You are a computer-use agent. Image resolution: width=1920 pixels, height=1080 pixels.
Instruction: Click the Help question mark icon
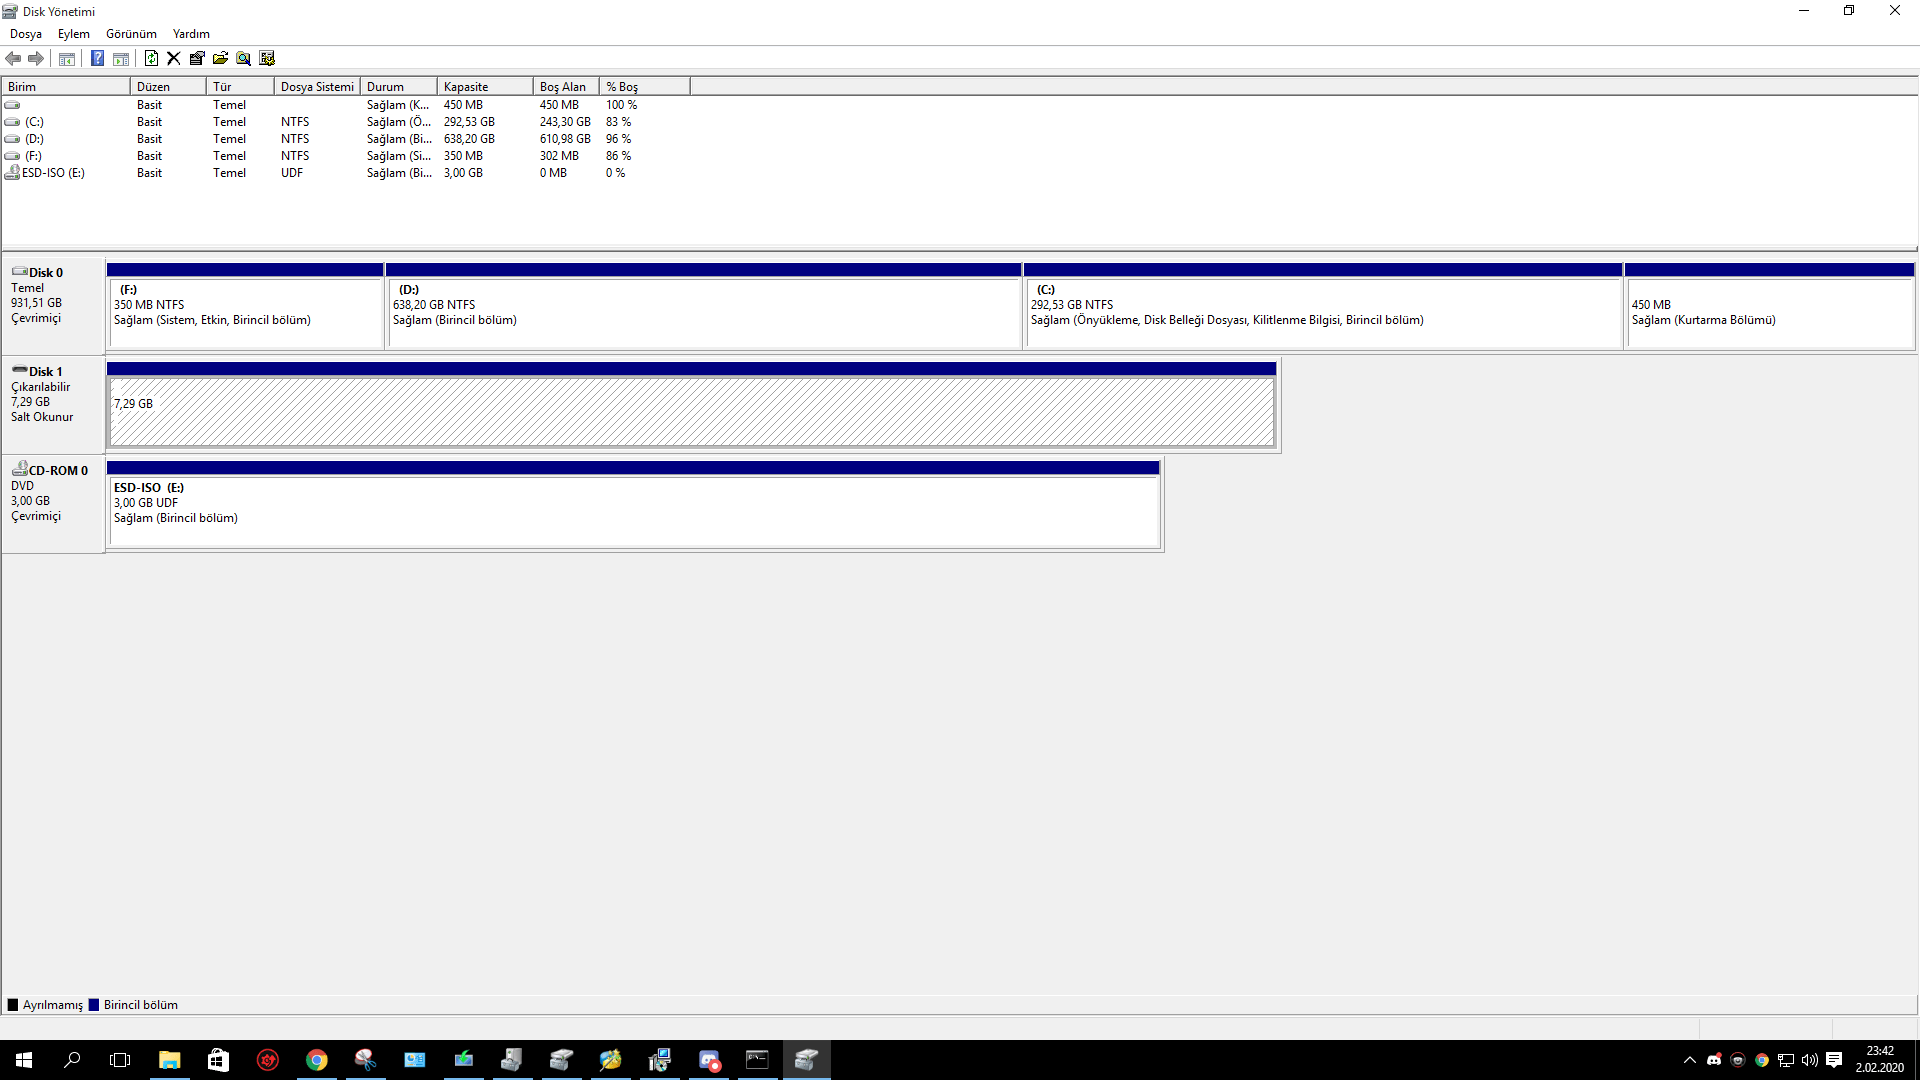[x=97, y=58]
